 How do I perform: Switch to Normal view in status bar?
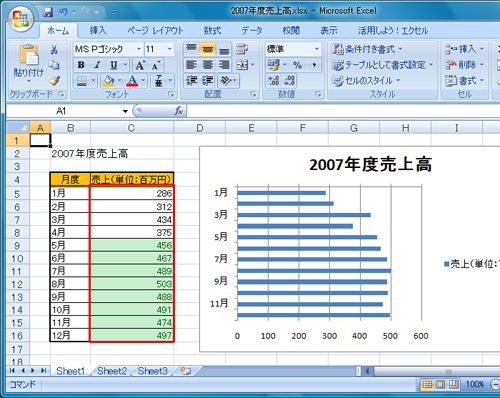point(427,385)
